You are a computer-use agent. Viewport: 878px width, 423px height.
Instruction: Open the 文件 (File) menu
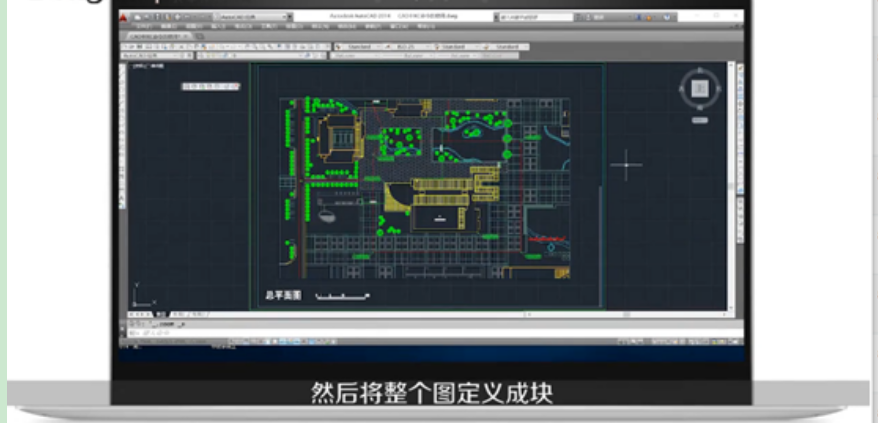(143, 26)
